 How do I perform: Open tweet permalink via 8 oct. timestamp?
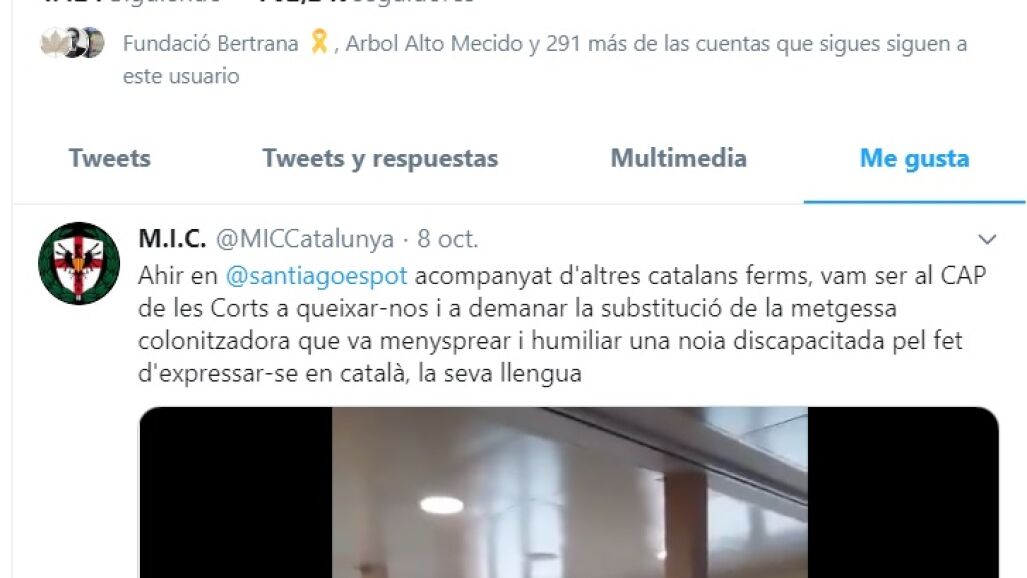[447, 239]
